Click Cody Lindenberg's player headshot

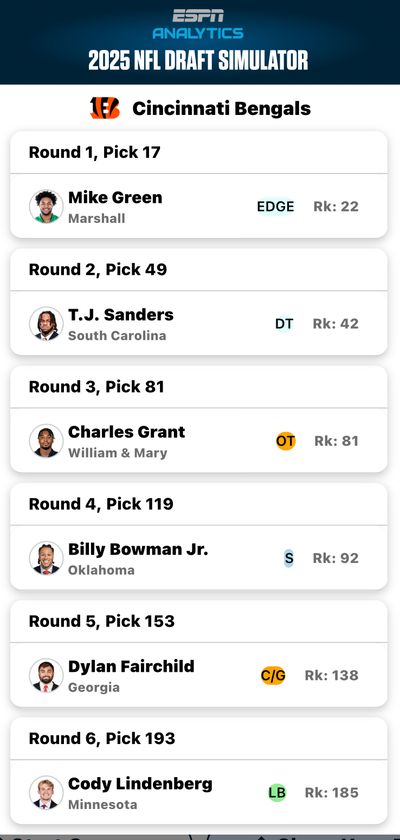[x=46, y=793]
